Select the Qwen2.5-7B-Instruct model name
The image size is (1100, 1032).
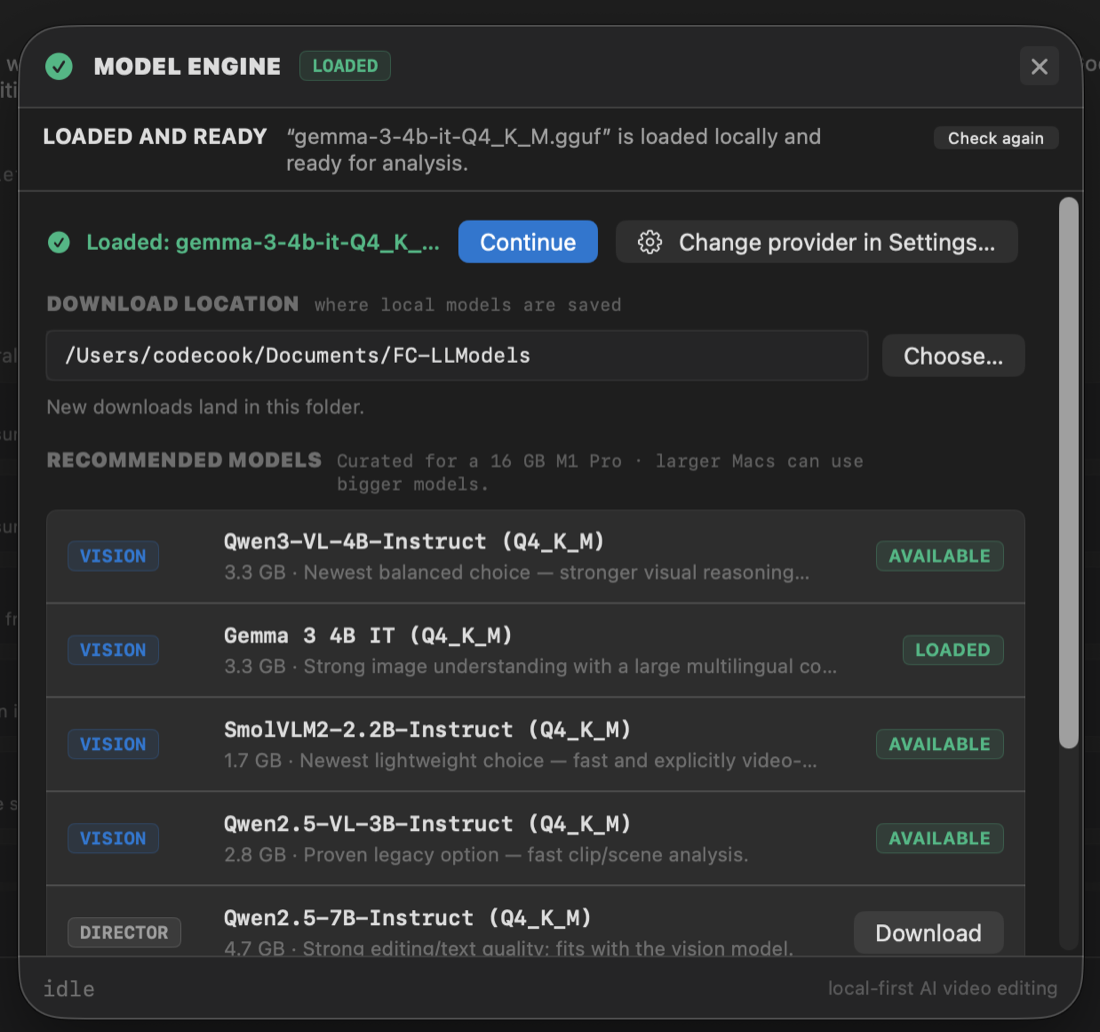point(408,918)
